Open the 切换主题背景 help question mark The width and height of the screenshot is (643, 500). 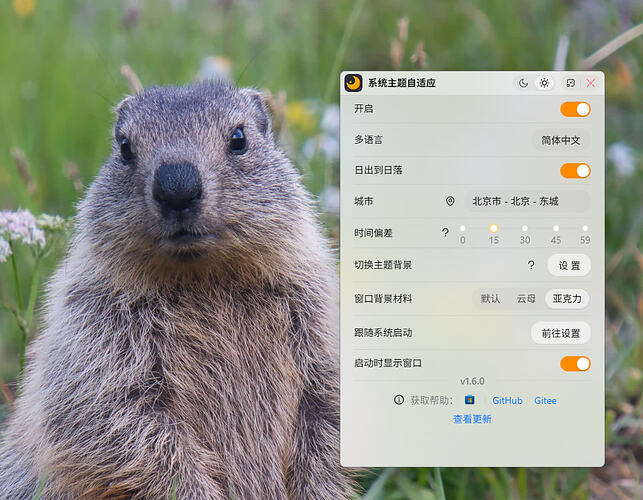pyautogui.click(x=531, y=265)
